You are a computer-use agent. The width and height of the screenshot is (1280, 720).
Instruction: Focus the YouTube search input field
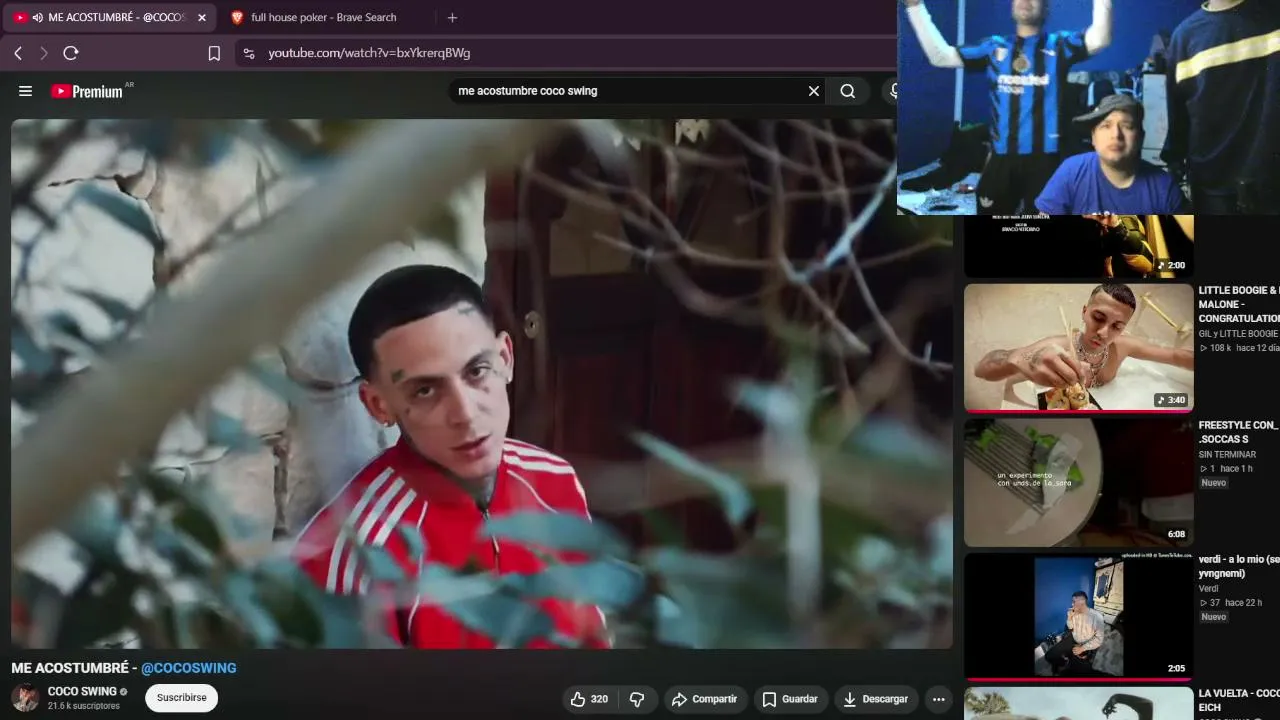628,91
